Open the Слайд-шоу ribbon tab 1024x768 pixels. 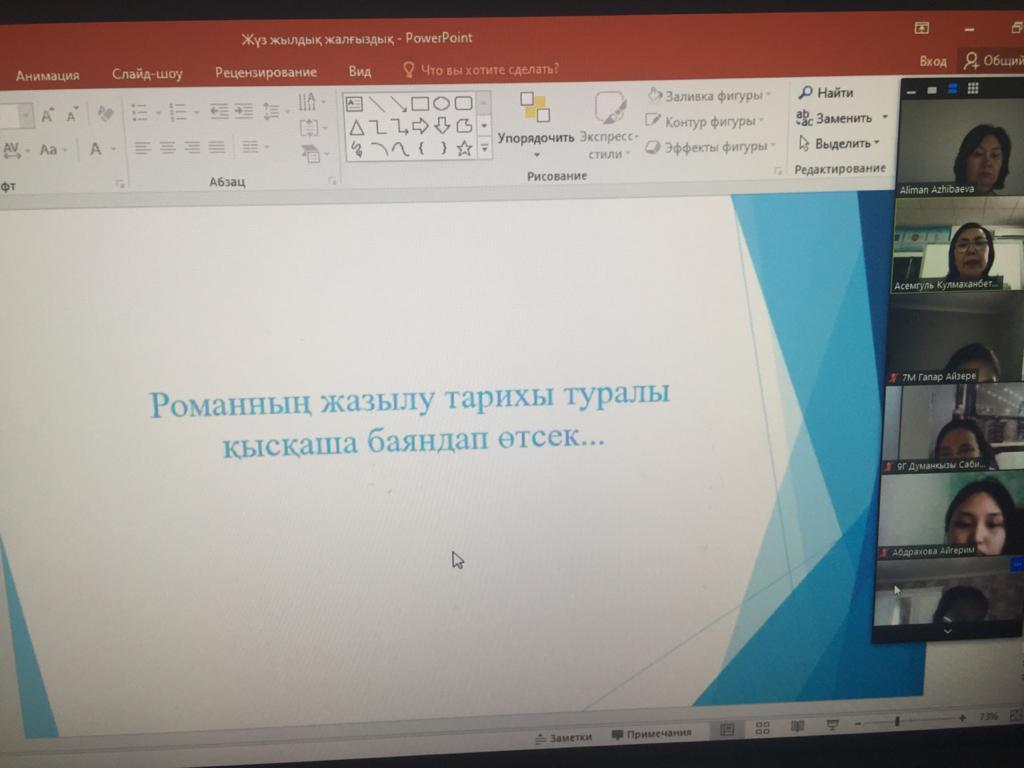tap(147, 74)
